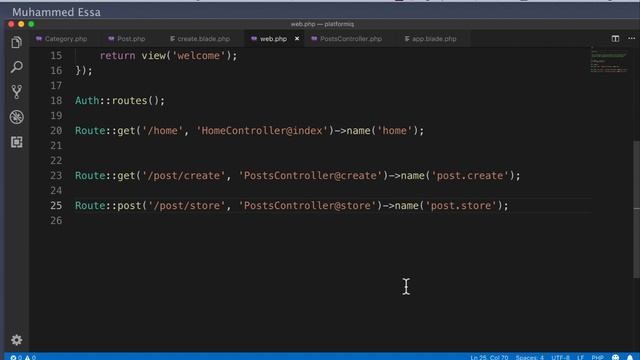Image resolution: width=640 pixels, height=360 pixels.
Task: Click the 'post.store' route name
Action: [x=461, y=205]
